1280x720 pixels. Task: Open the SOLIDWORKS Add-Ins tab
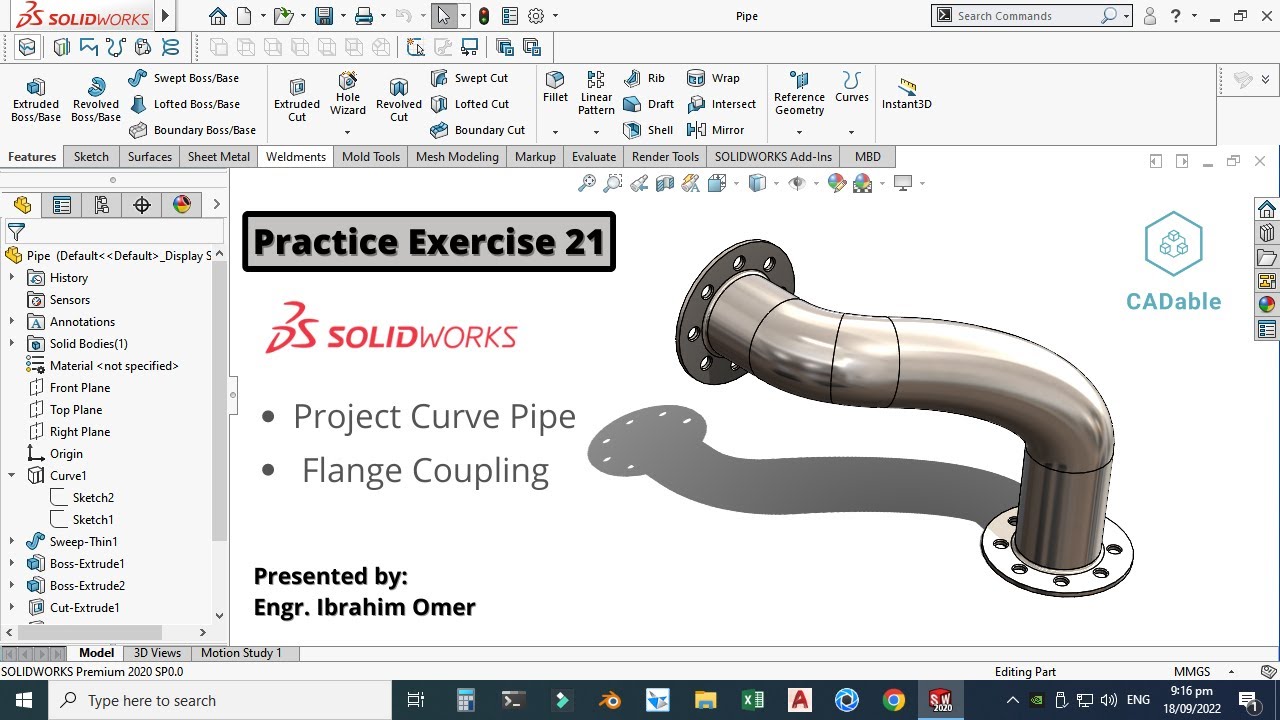[773, 157]
